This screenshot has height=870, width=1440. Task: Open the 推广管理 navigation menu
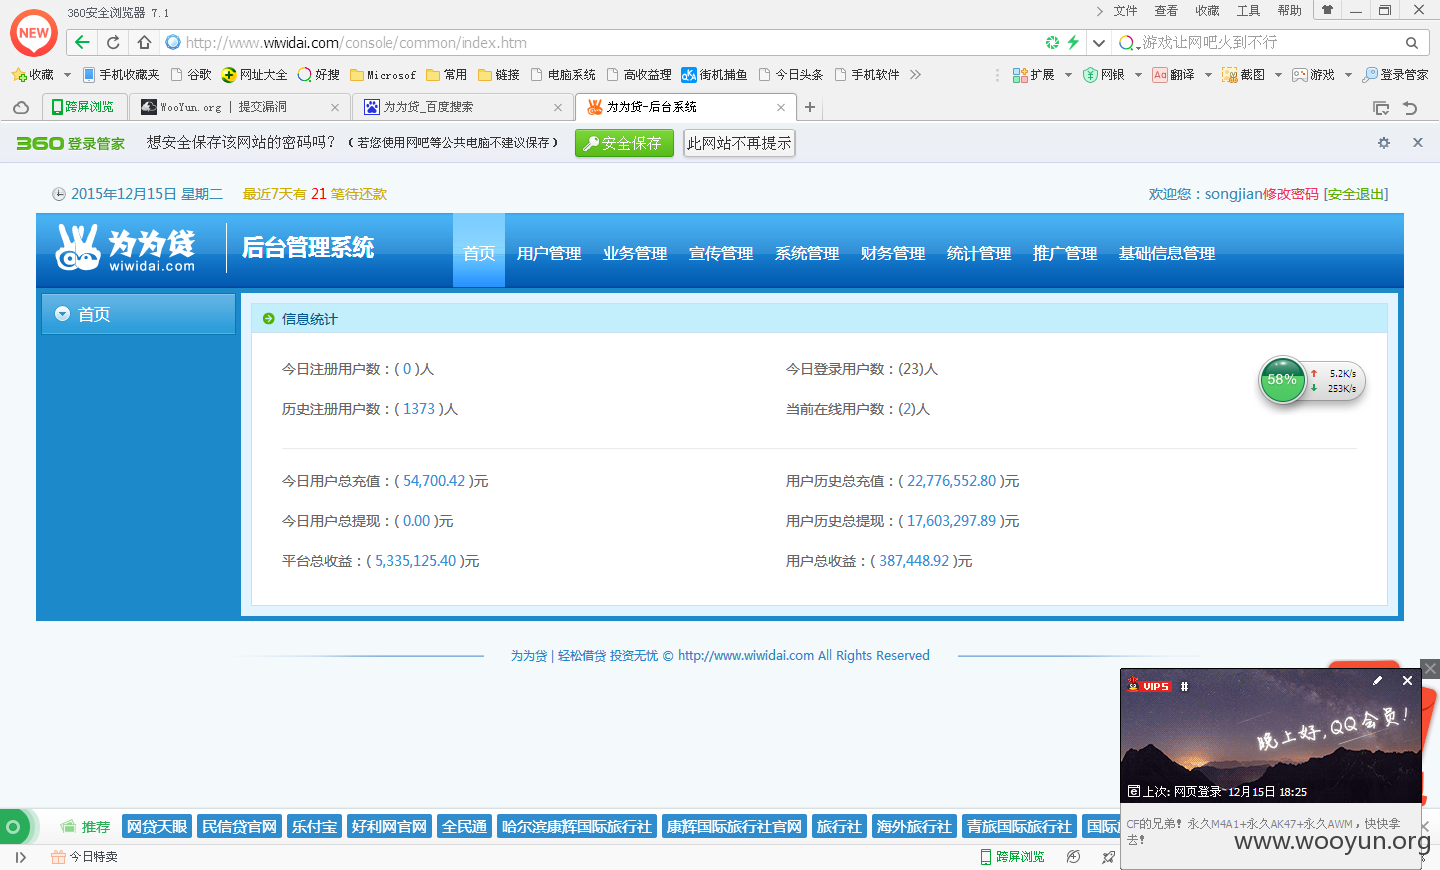1065,253
